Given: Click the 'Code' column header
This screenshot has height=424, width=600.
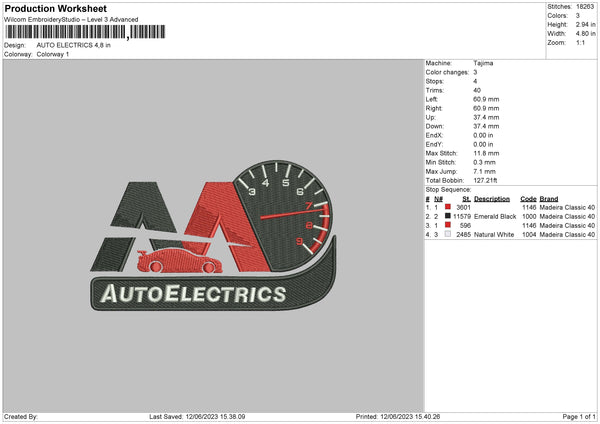Looking at the screenshot, I should coord(528,199).
